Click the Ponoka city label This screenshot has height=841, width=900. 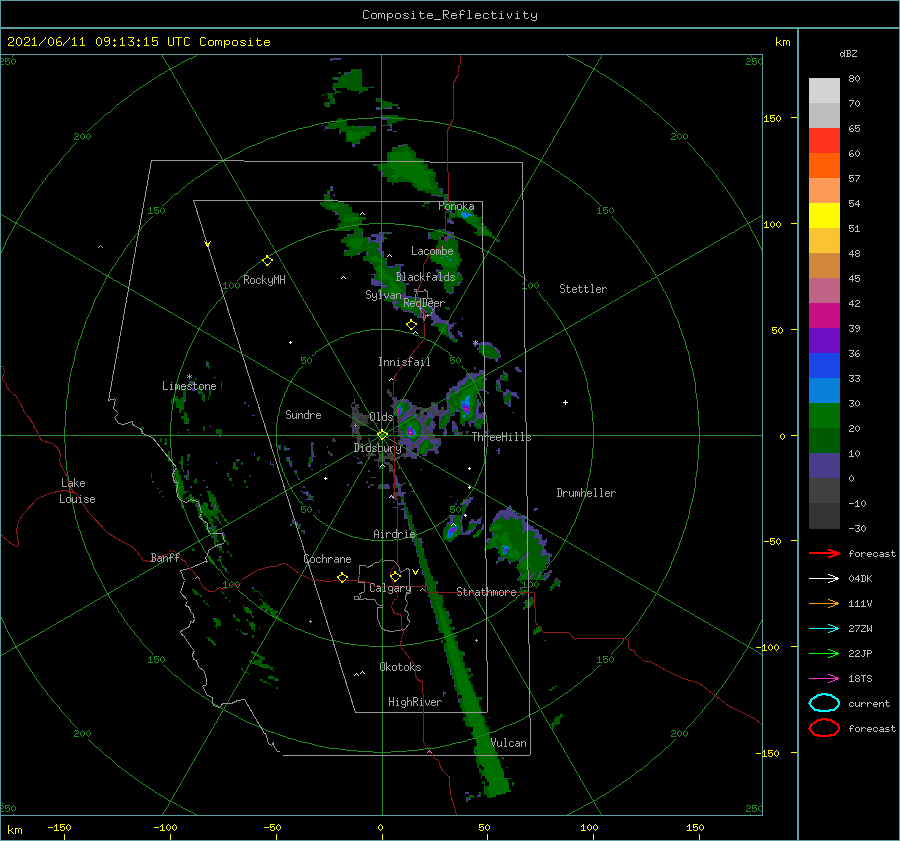[456, 206]
